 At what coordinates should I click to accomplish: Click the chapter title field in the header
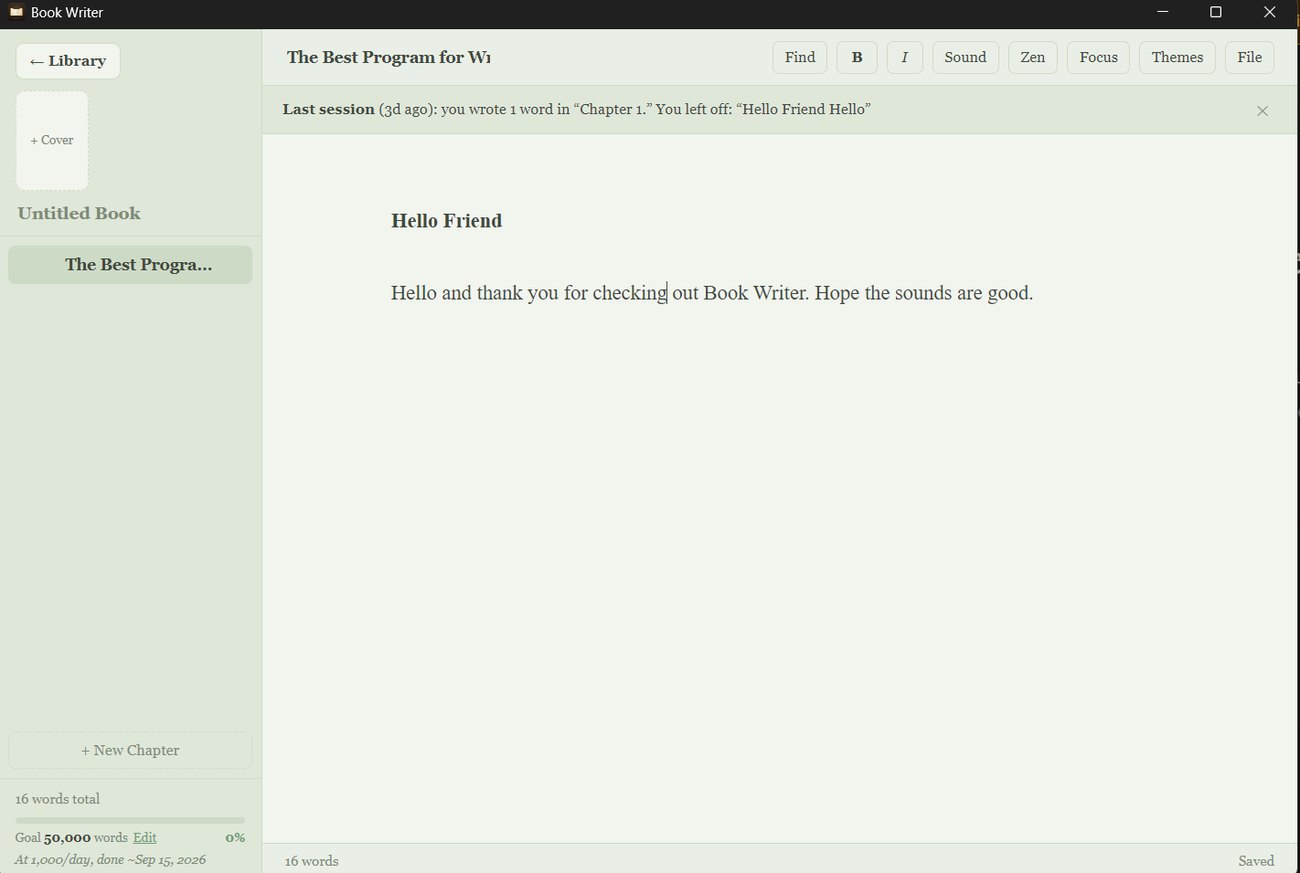click(x=388, y=57)
